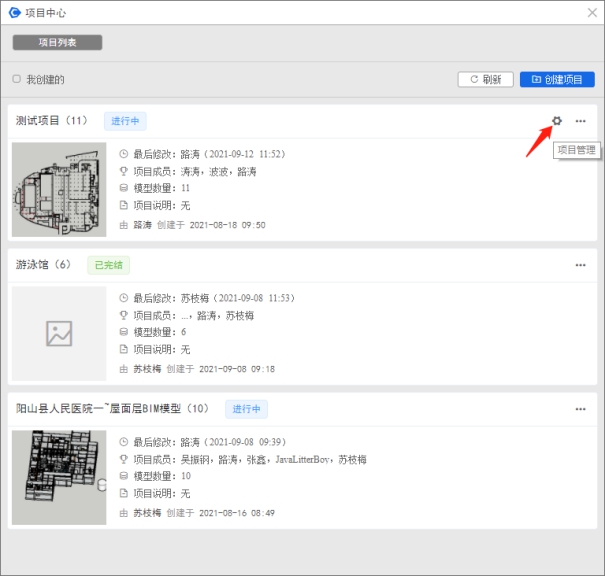The height and width of the screenshot is (577, 605).
Task: Toggle the 我创建的 checkbox
Action: 16,79
